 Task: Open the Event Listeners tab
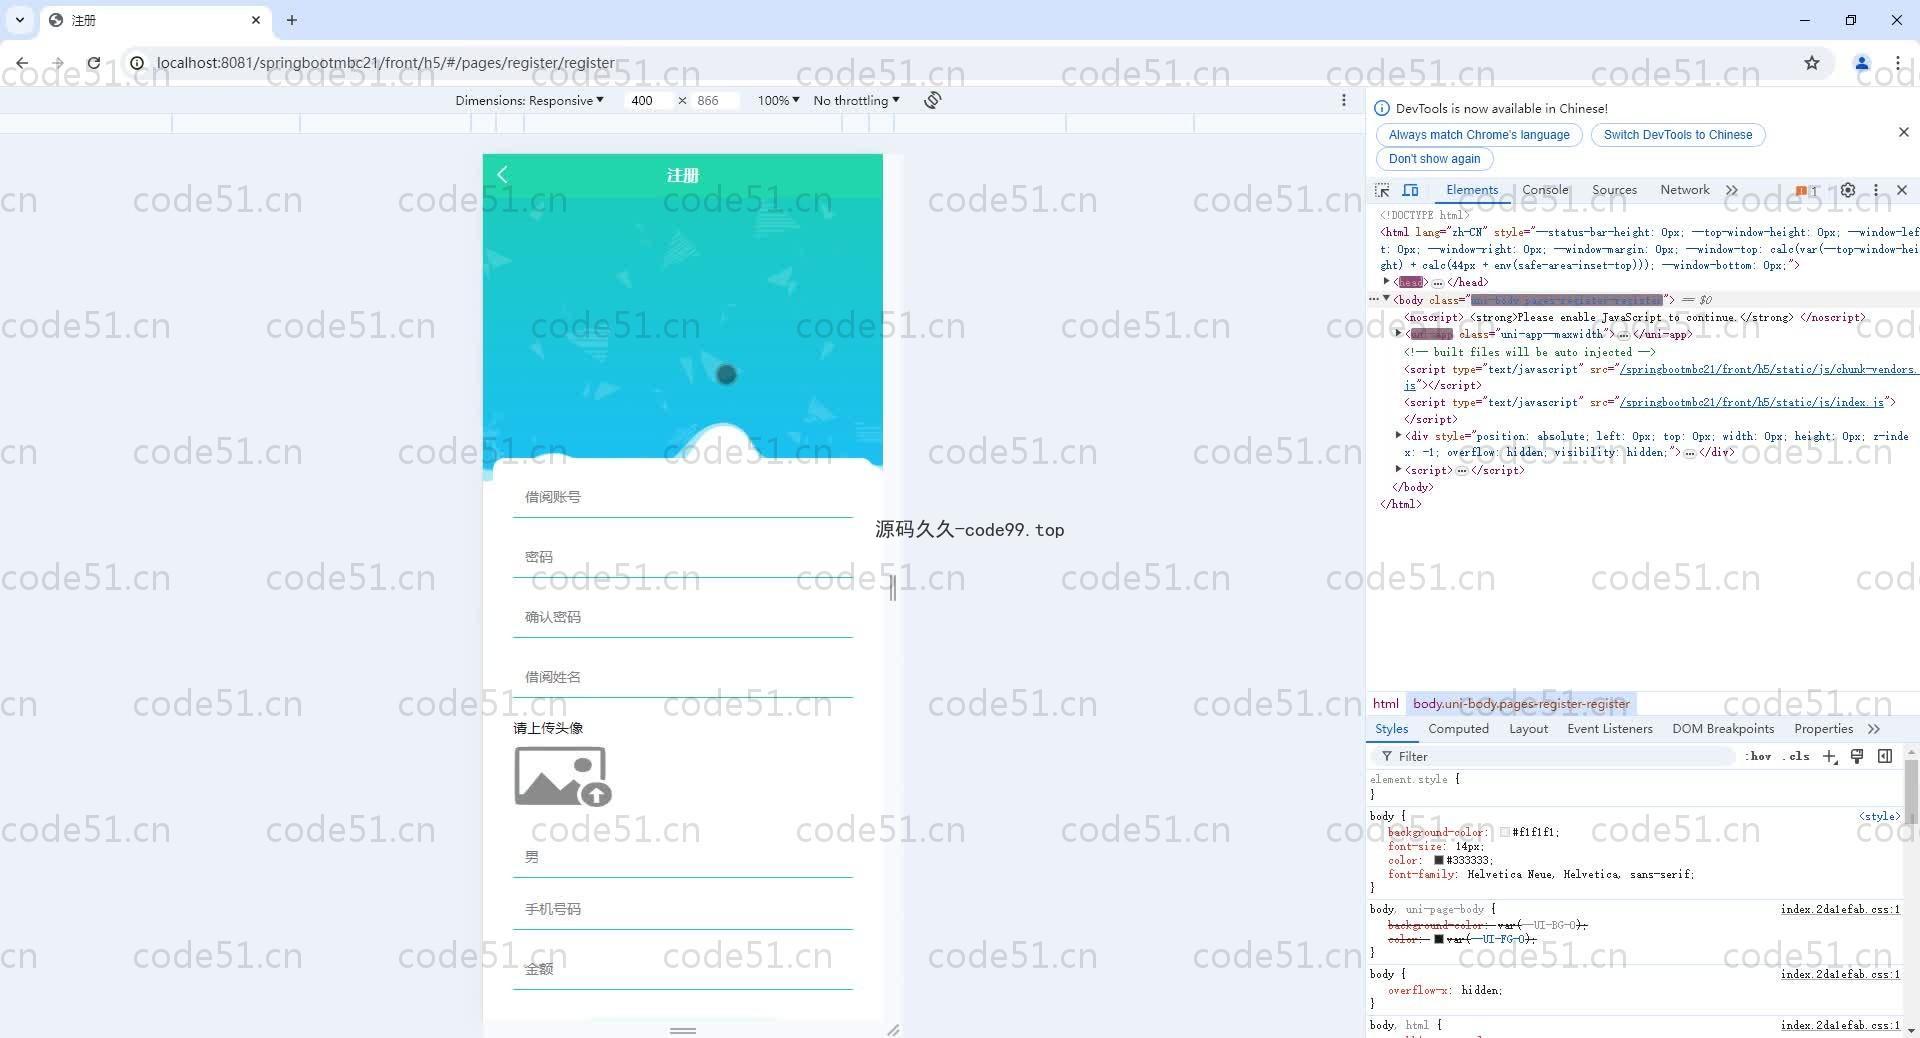1609,729
